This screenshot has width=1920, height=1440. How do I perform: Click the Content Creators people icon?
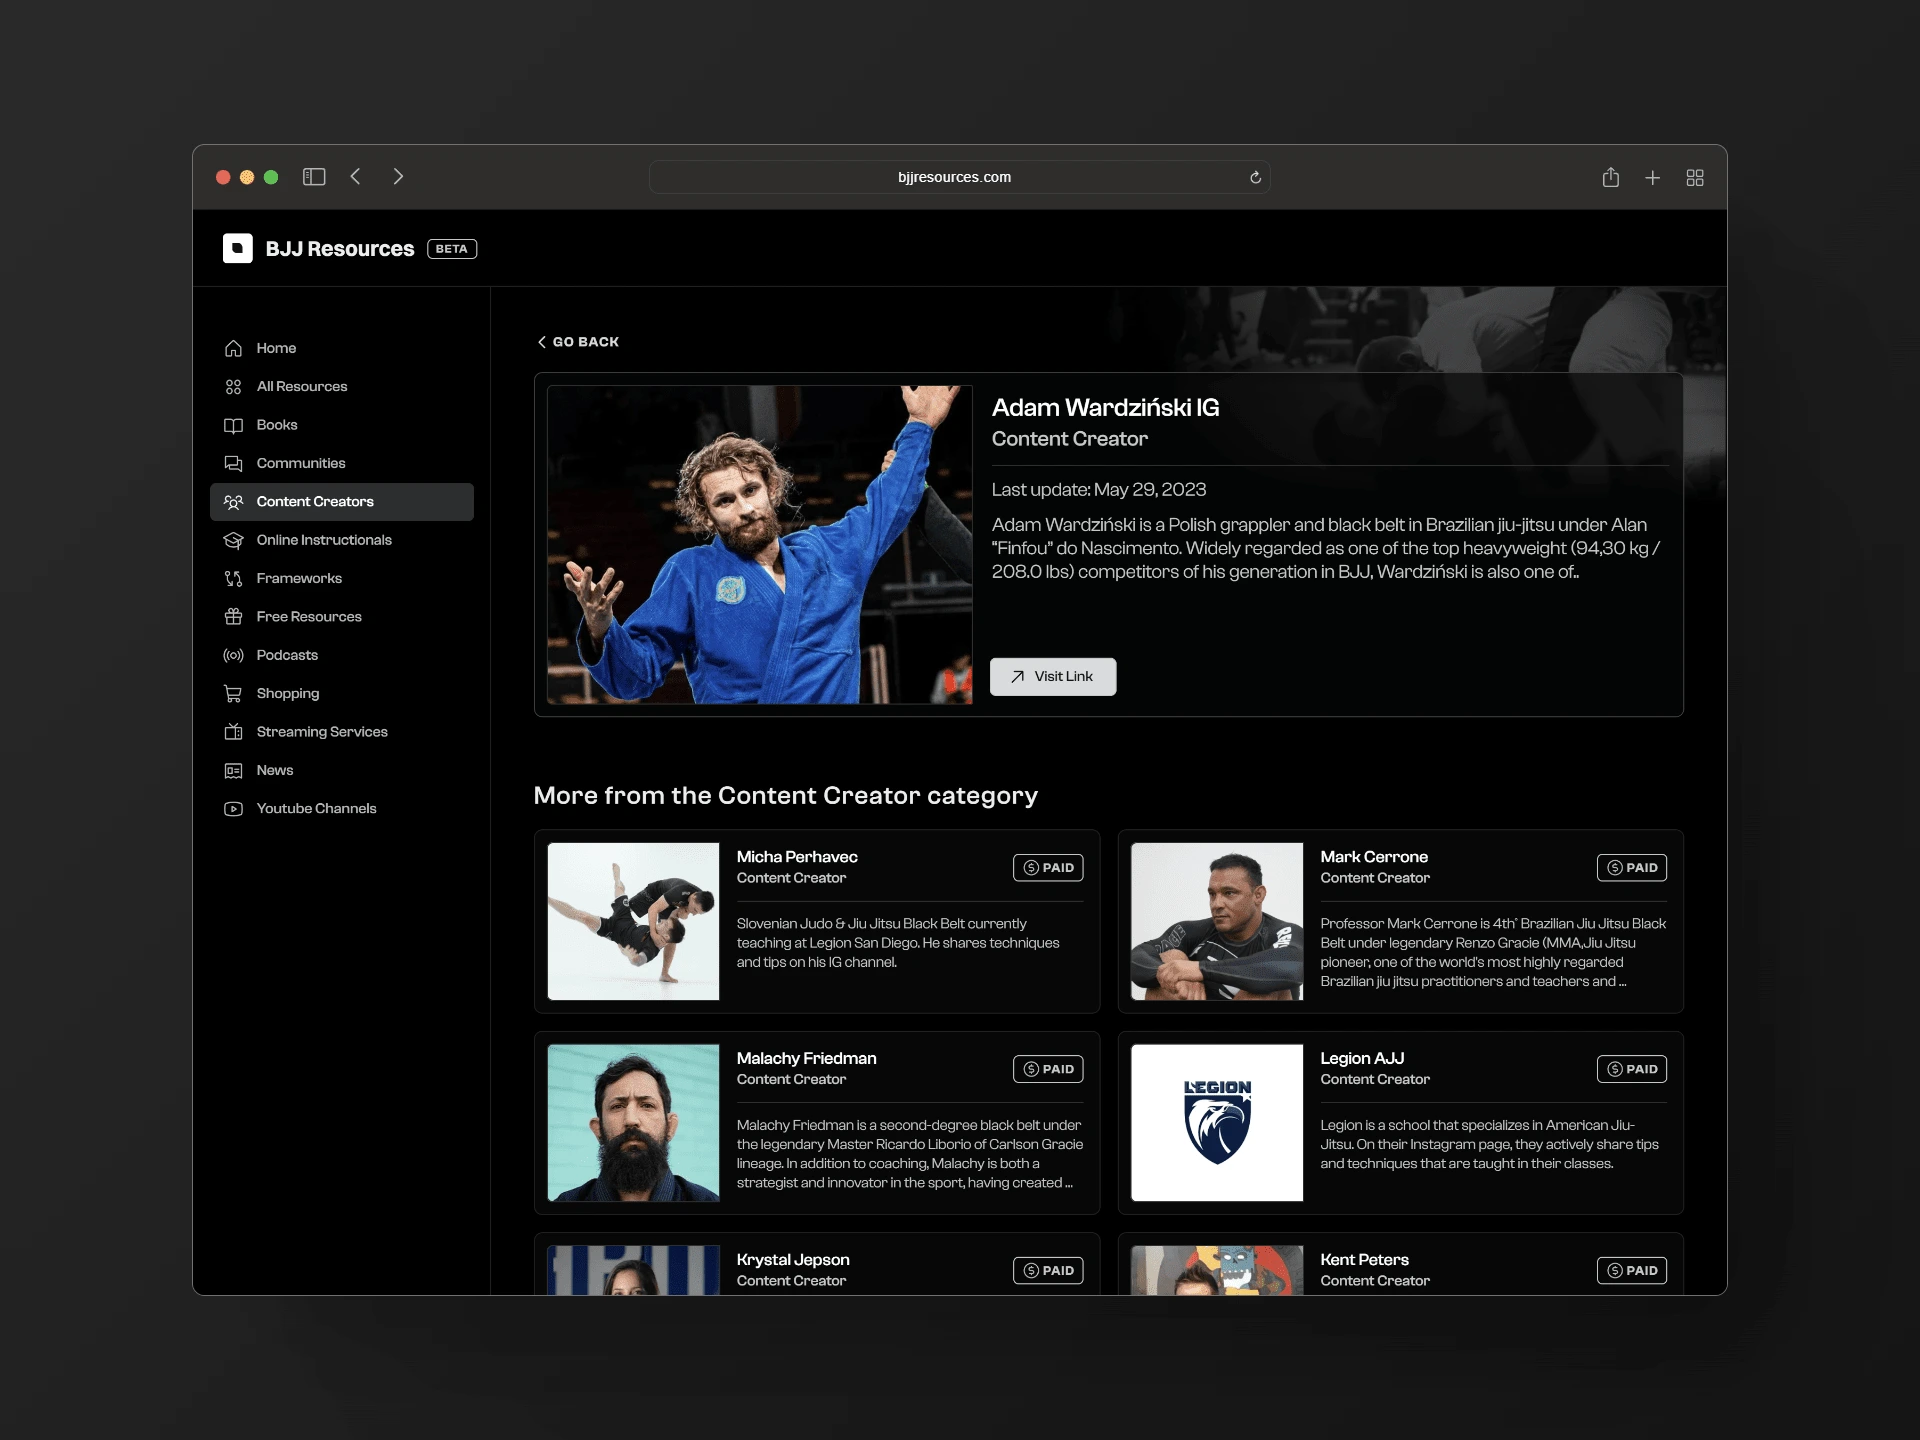point(233,502)
